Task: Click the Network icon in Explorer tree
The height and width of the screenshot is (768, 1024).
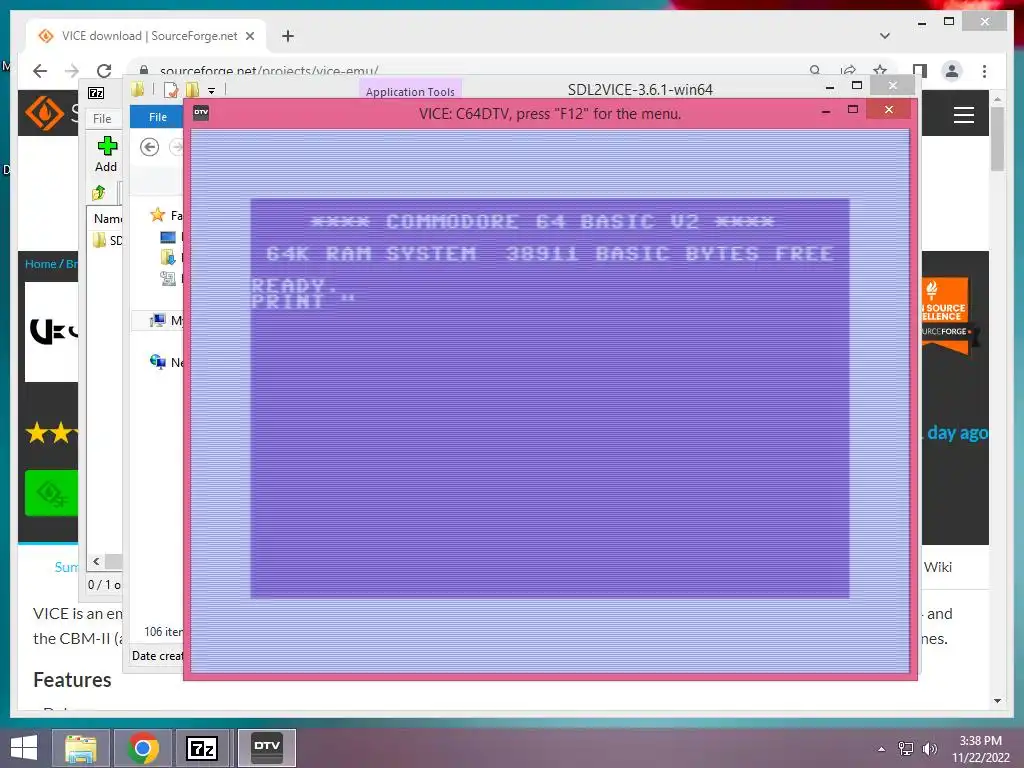Action: [157, 362]
